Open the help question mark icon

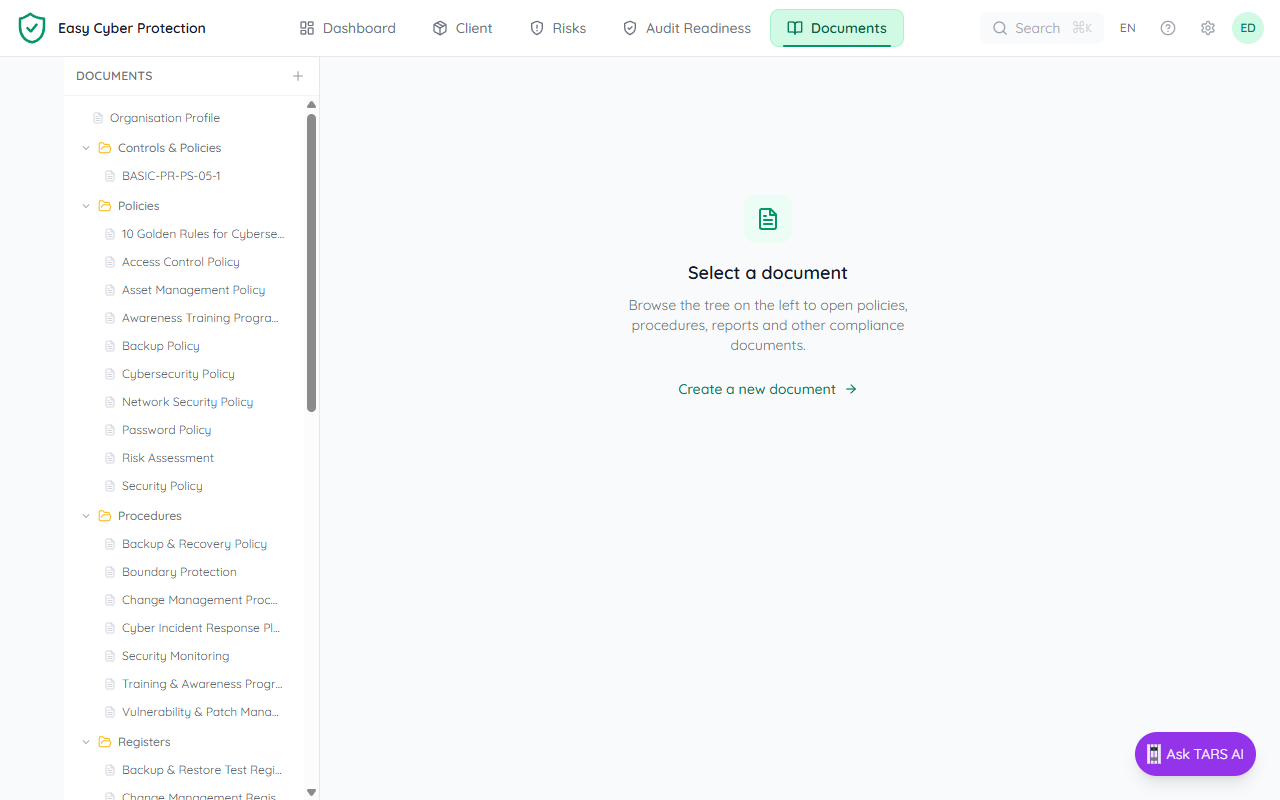[1168, 28]
